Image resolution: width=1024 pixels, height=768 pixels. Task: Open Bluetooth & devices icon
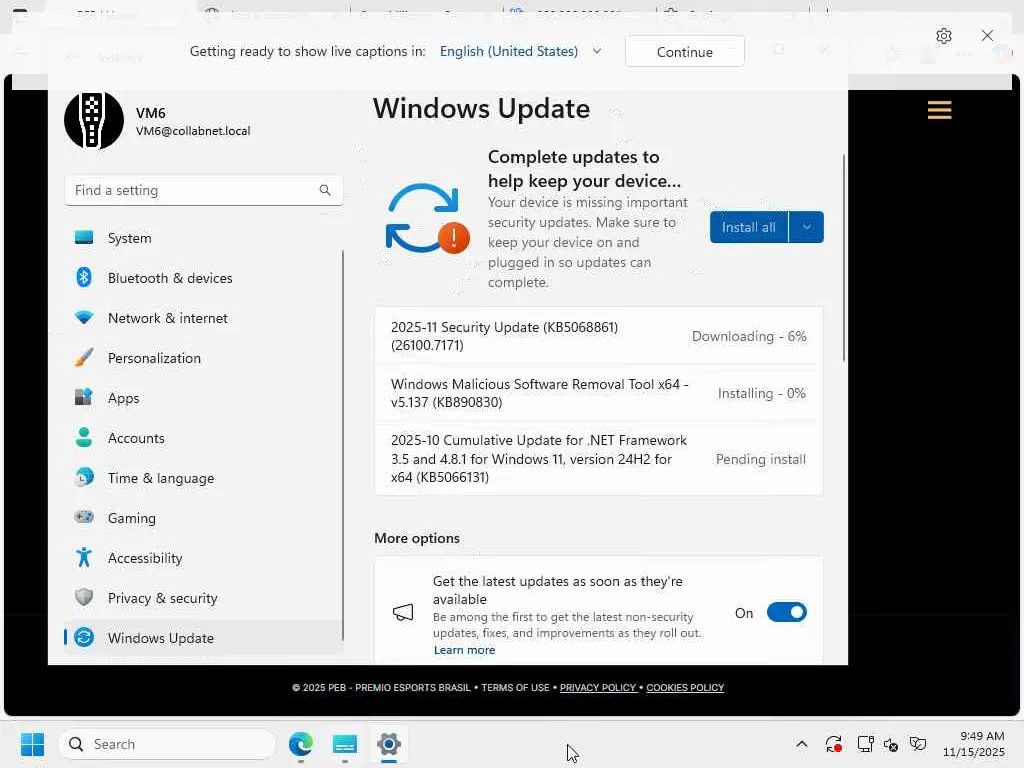84,278
